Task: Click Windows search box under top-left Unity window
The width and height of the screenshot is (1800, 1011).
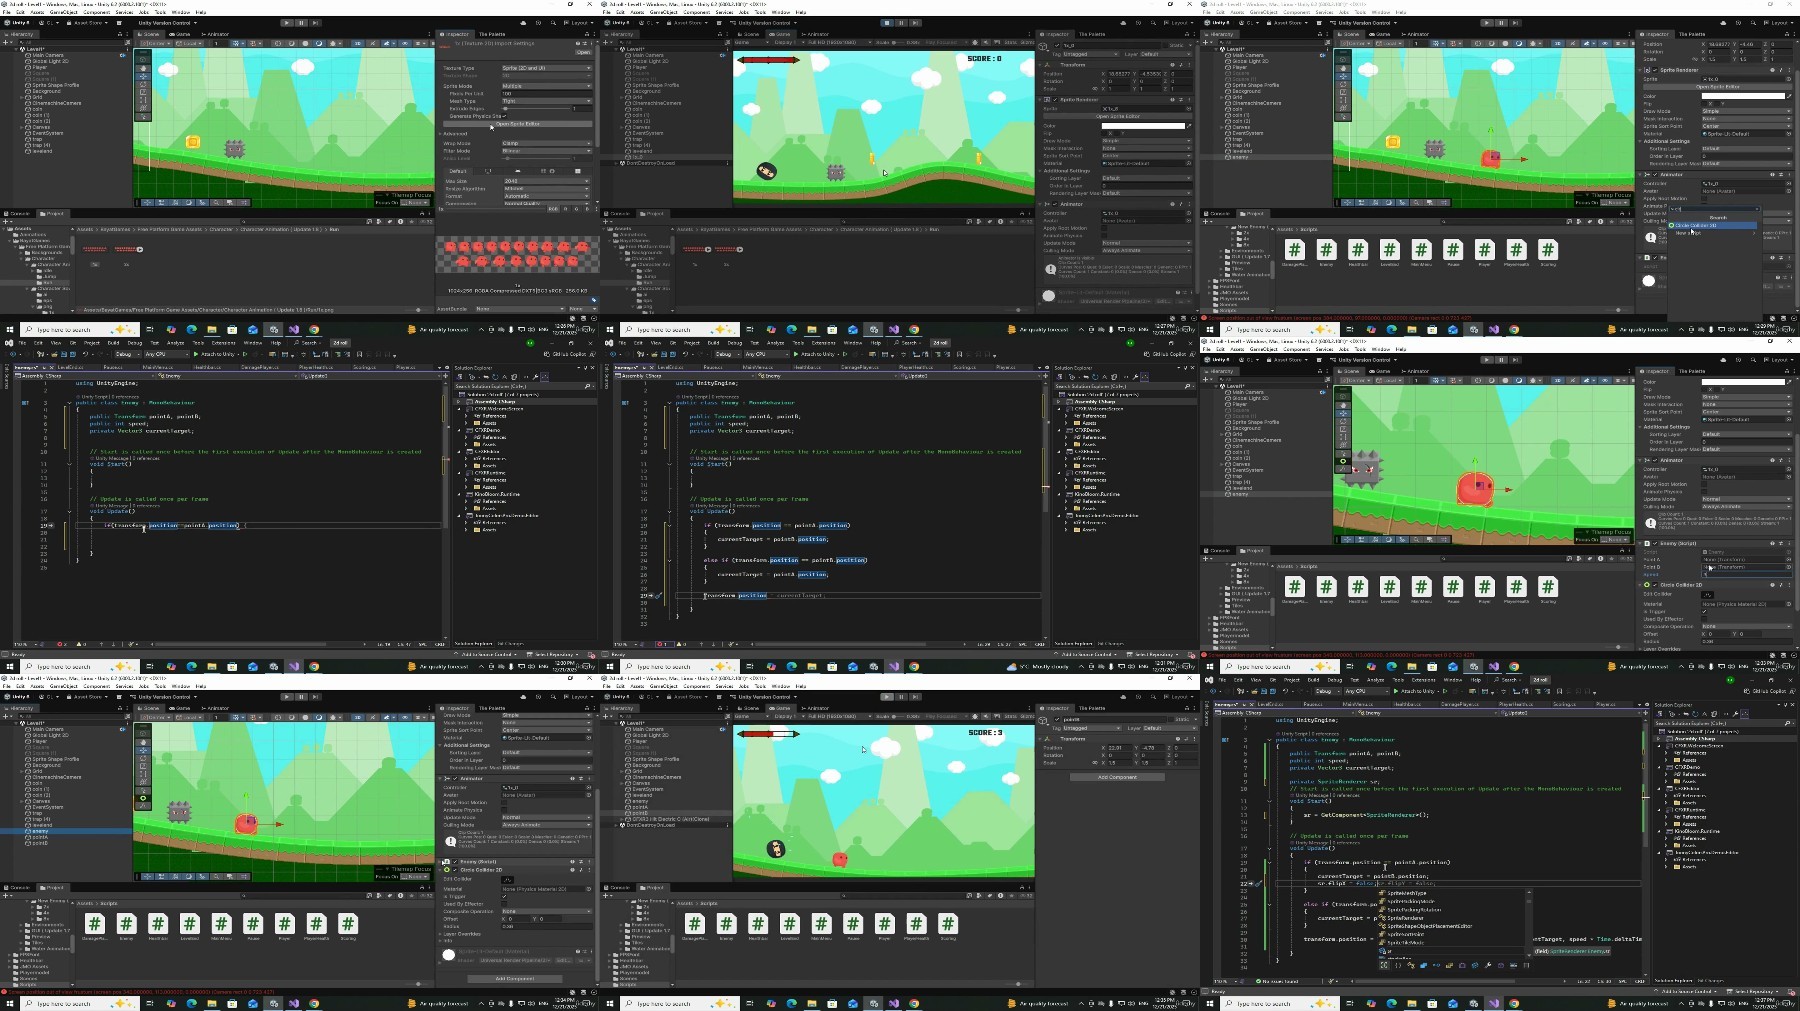Action: (82, 329)
